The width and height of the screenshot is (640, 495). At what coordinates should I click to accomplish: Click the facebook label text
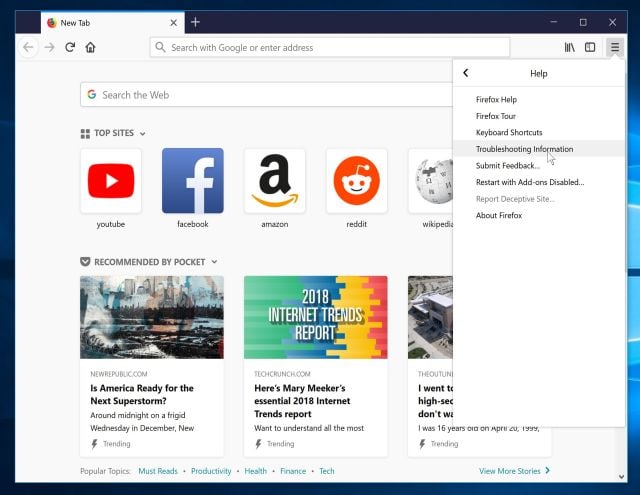point(193,224)
